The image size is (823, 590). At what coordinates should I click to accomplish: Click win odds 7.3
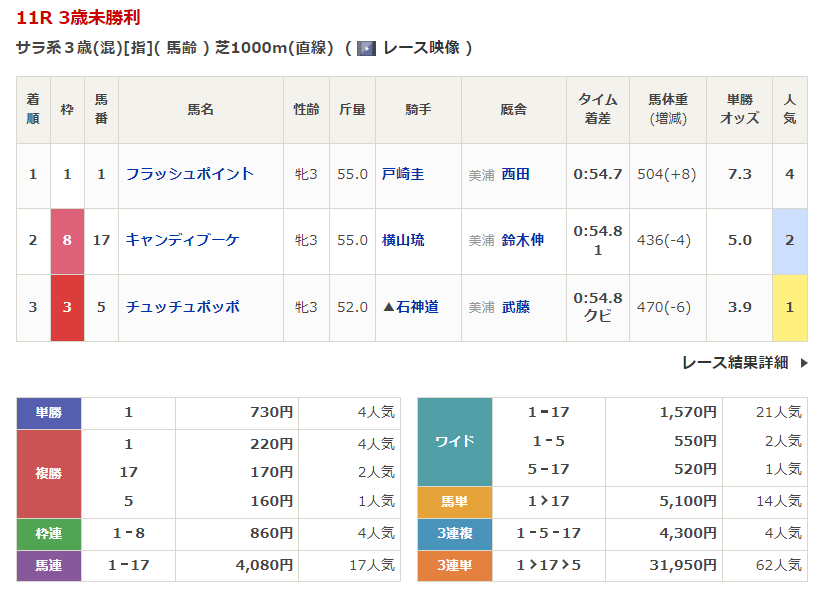point(739,174)
